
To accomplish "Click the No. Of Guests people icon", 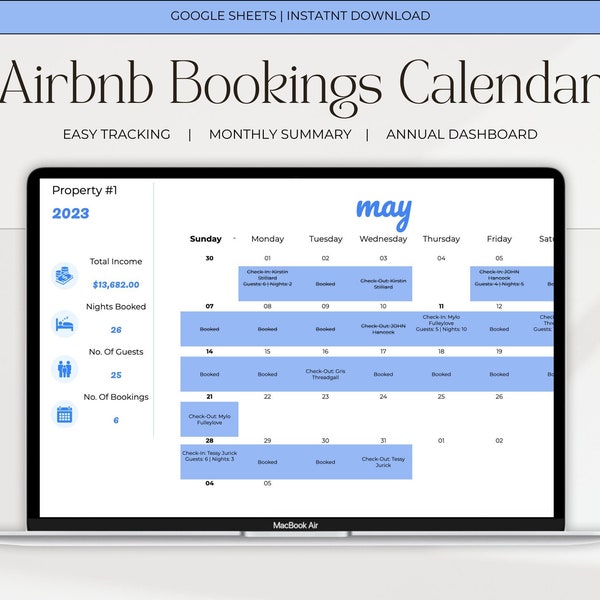I will tap(64, 369).
